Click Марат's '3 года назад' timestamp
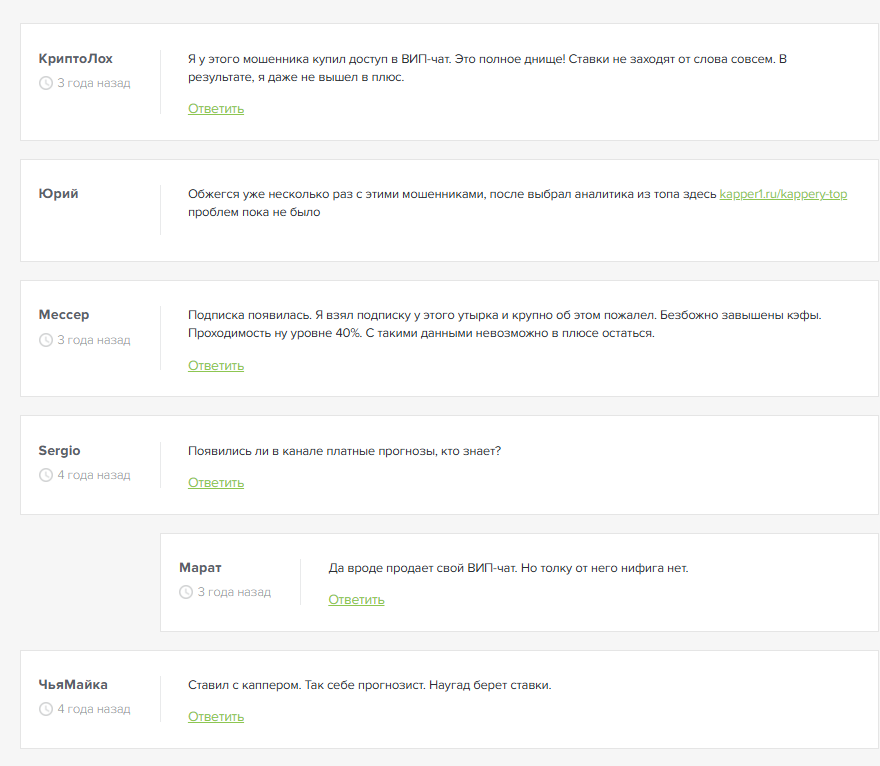 [x=234, y=592]
